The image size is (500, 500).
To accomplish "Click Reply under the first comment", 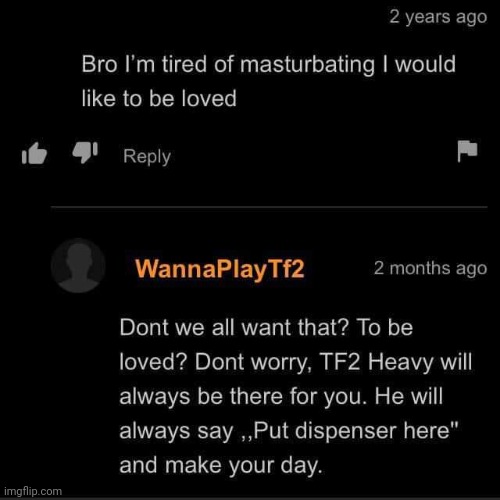I will pos(147,156).
